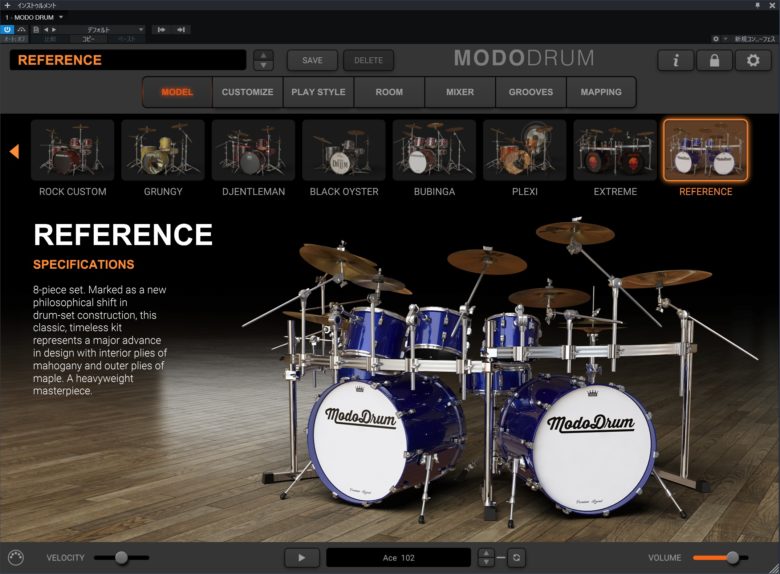Viewport: 780px width, 574px height.
Task: Click the automation curve icon in the host toolbar
Action: click(21, 29)
